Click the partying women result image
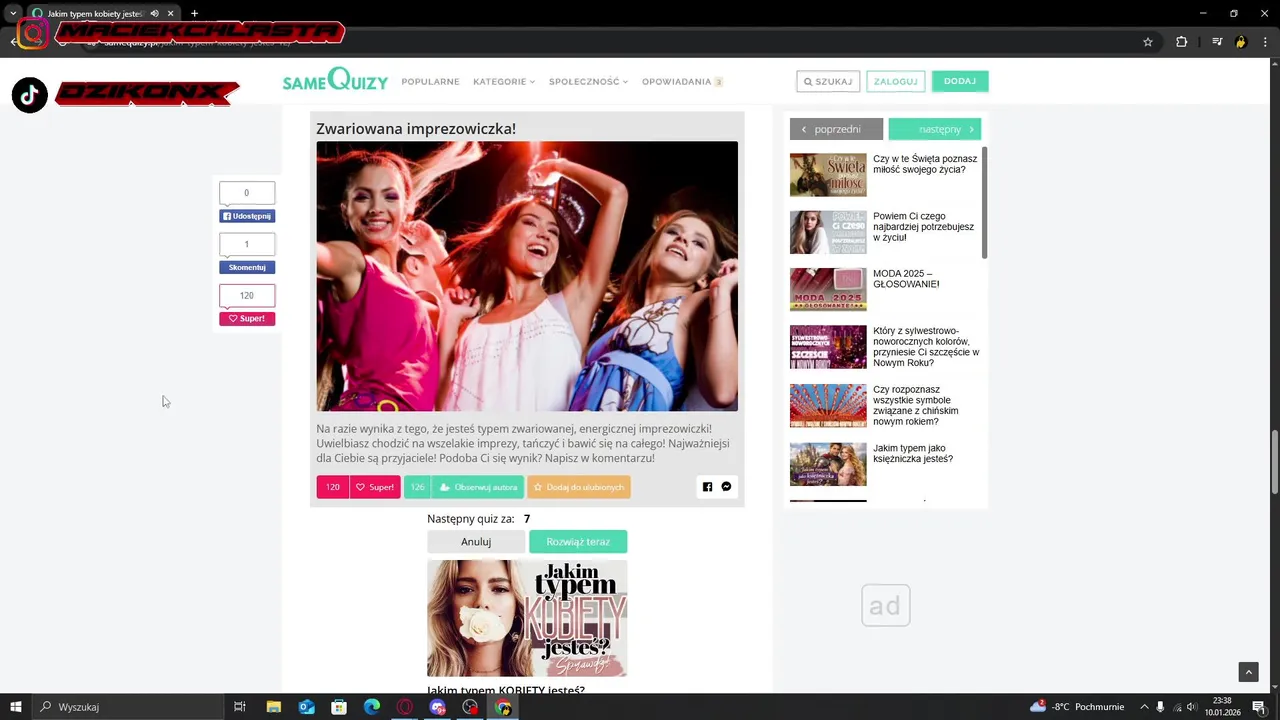The height and width of the screenshot is (720, 1280). 527,276
